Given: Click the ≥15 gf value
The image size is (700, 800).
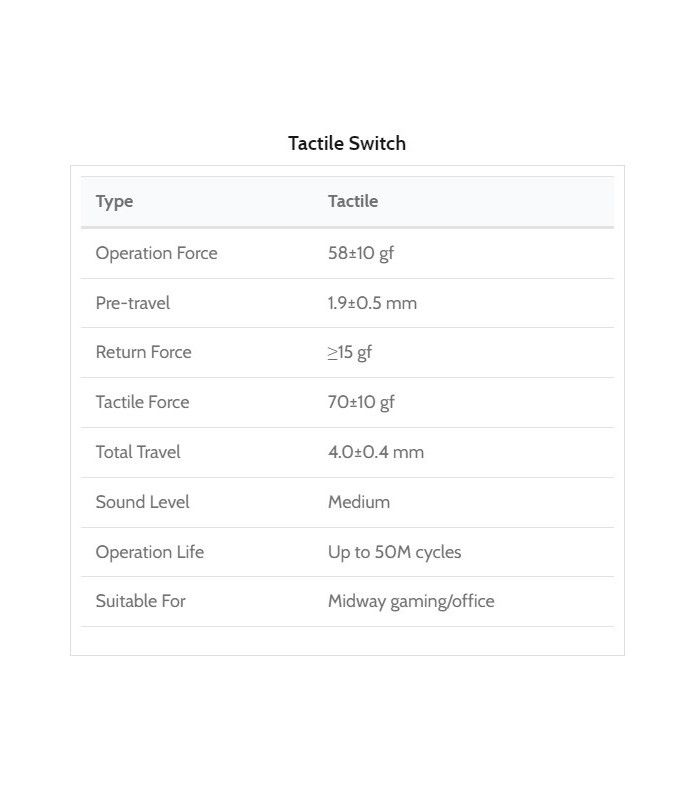Looking at the screenshot, I should (350, 352).
